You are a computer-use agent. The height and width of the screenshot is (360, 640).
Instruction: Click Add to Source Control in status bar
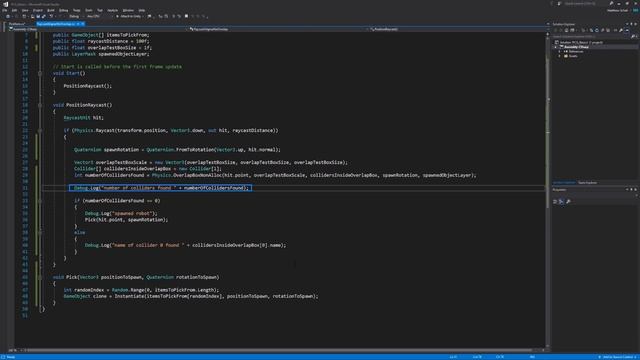[617, 357]
